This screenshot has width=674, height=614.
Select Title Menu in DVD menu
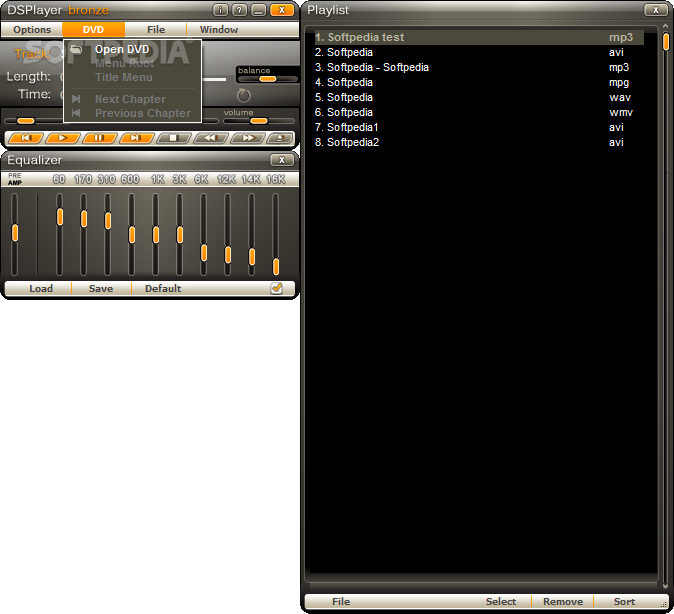132,77
